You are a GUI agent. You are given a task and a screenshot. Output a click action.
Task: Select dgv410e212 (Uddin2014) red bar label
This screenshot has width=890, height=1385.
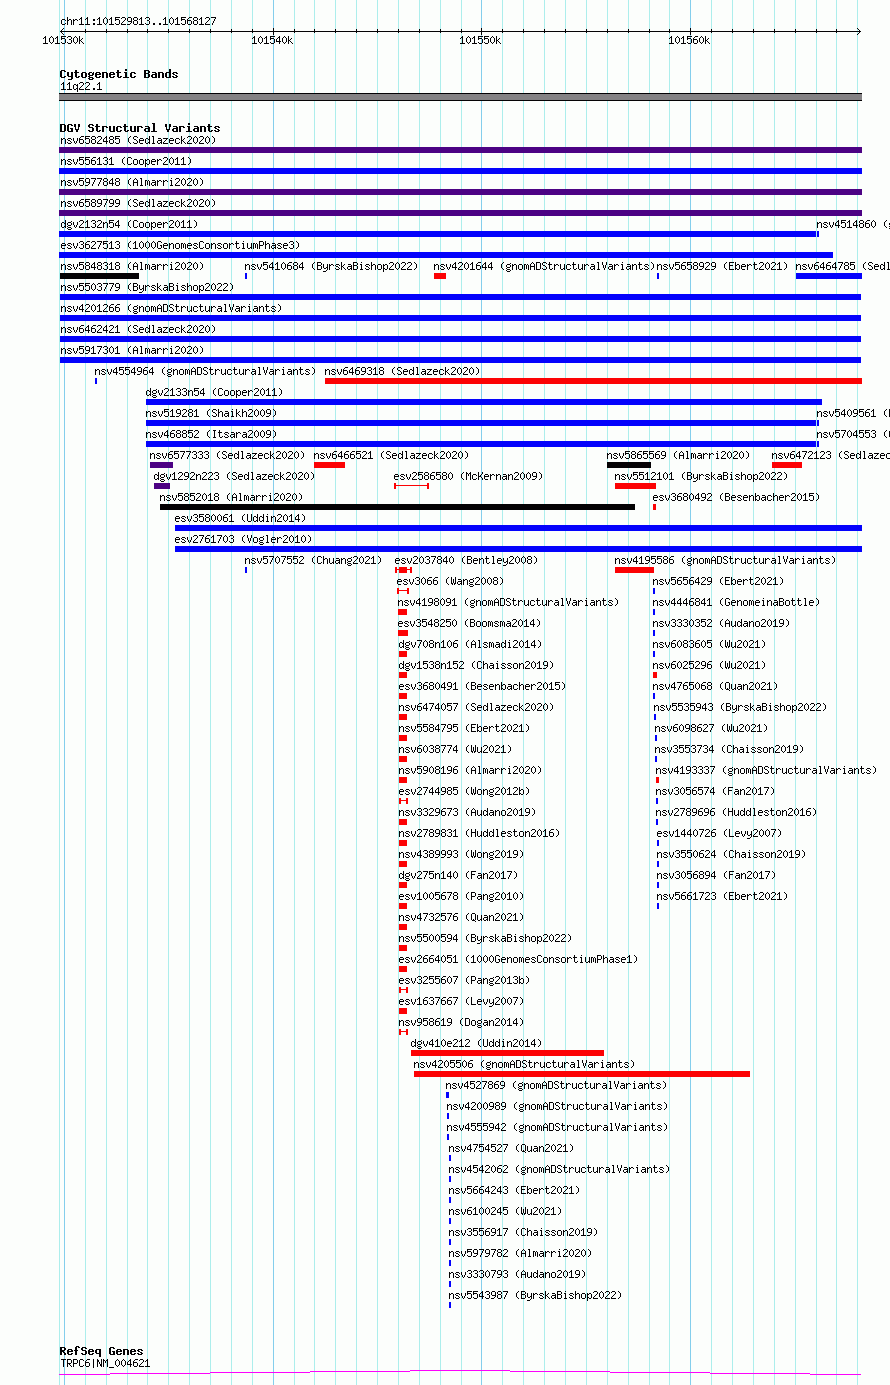click(x=476, y=1043)
